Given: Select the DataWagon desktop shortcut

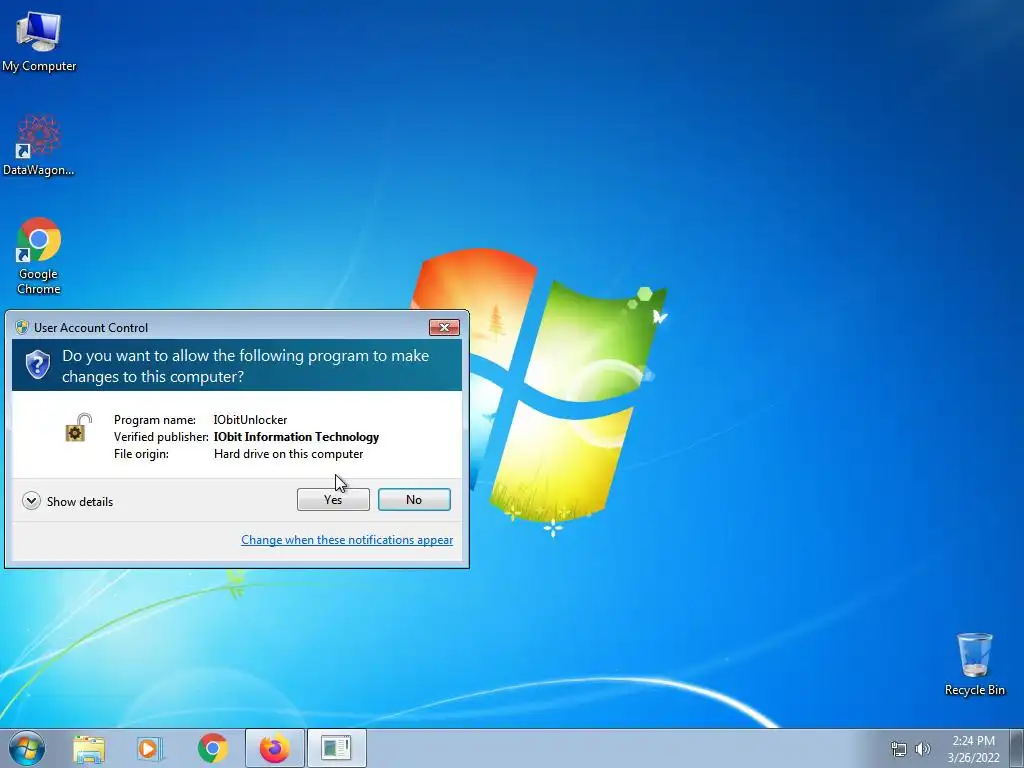Looking at the screenshot, I should [x=39, y=145].
